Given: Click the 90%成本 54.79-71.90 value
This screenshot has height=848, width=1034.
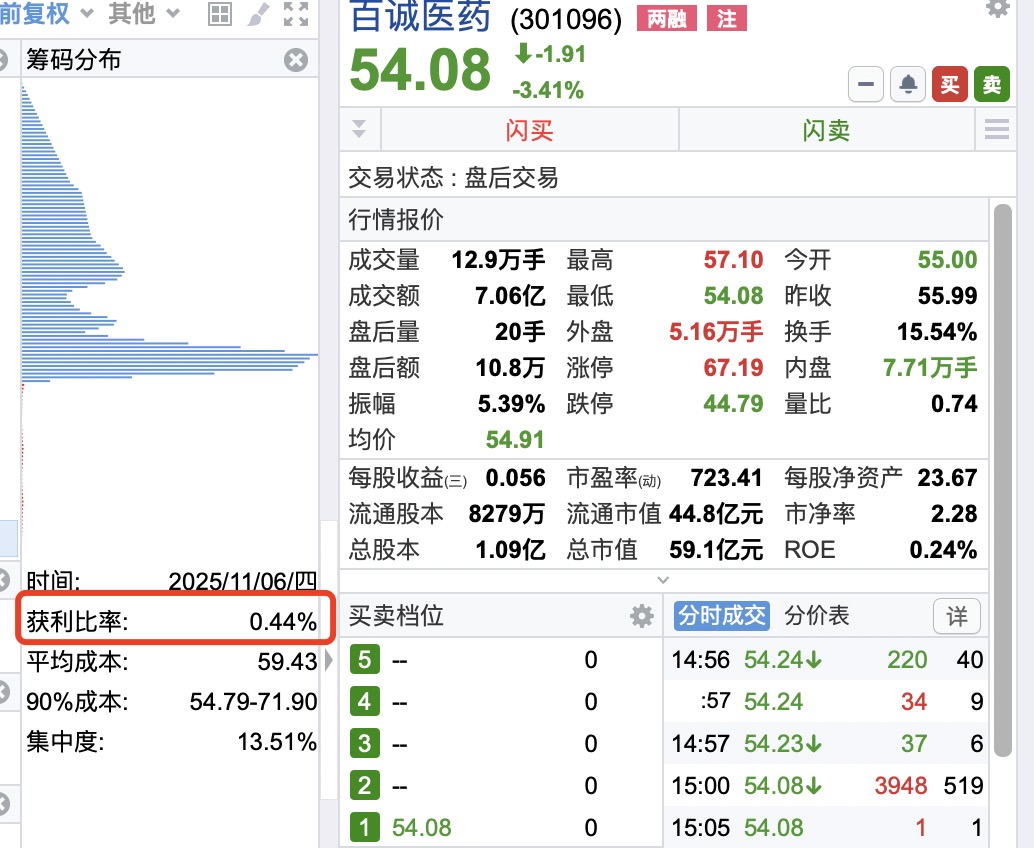Looking at the screenshot, I should pos(253,702).
